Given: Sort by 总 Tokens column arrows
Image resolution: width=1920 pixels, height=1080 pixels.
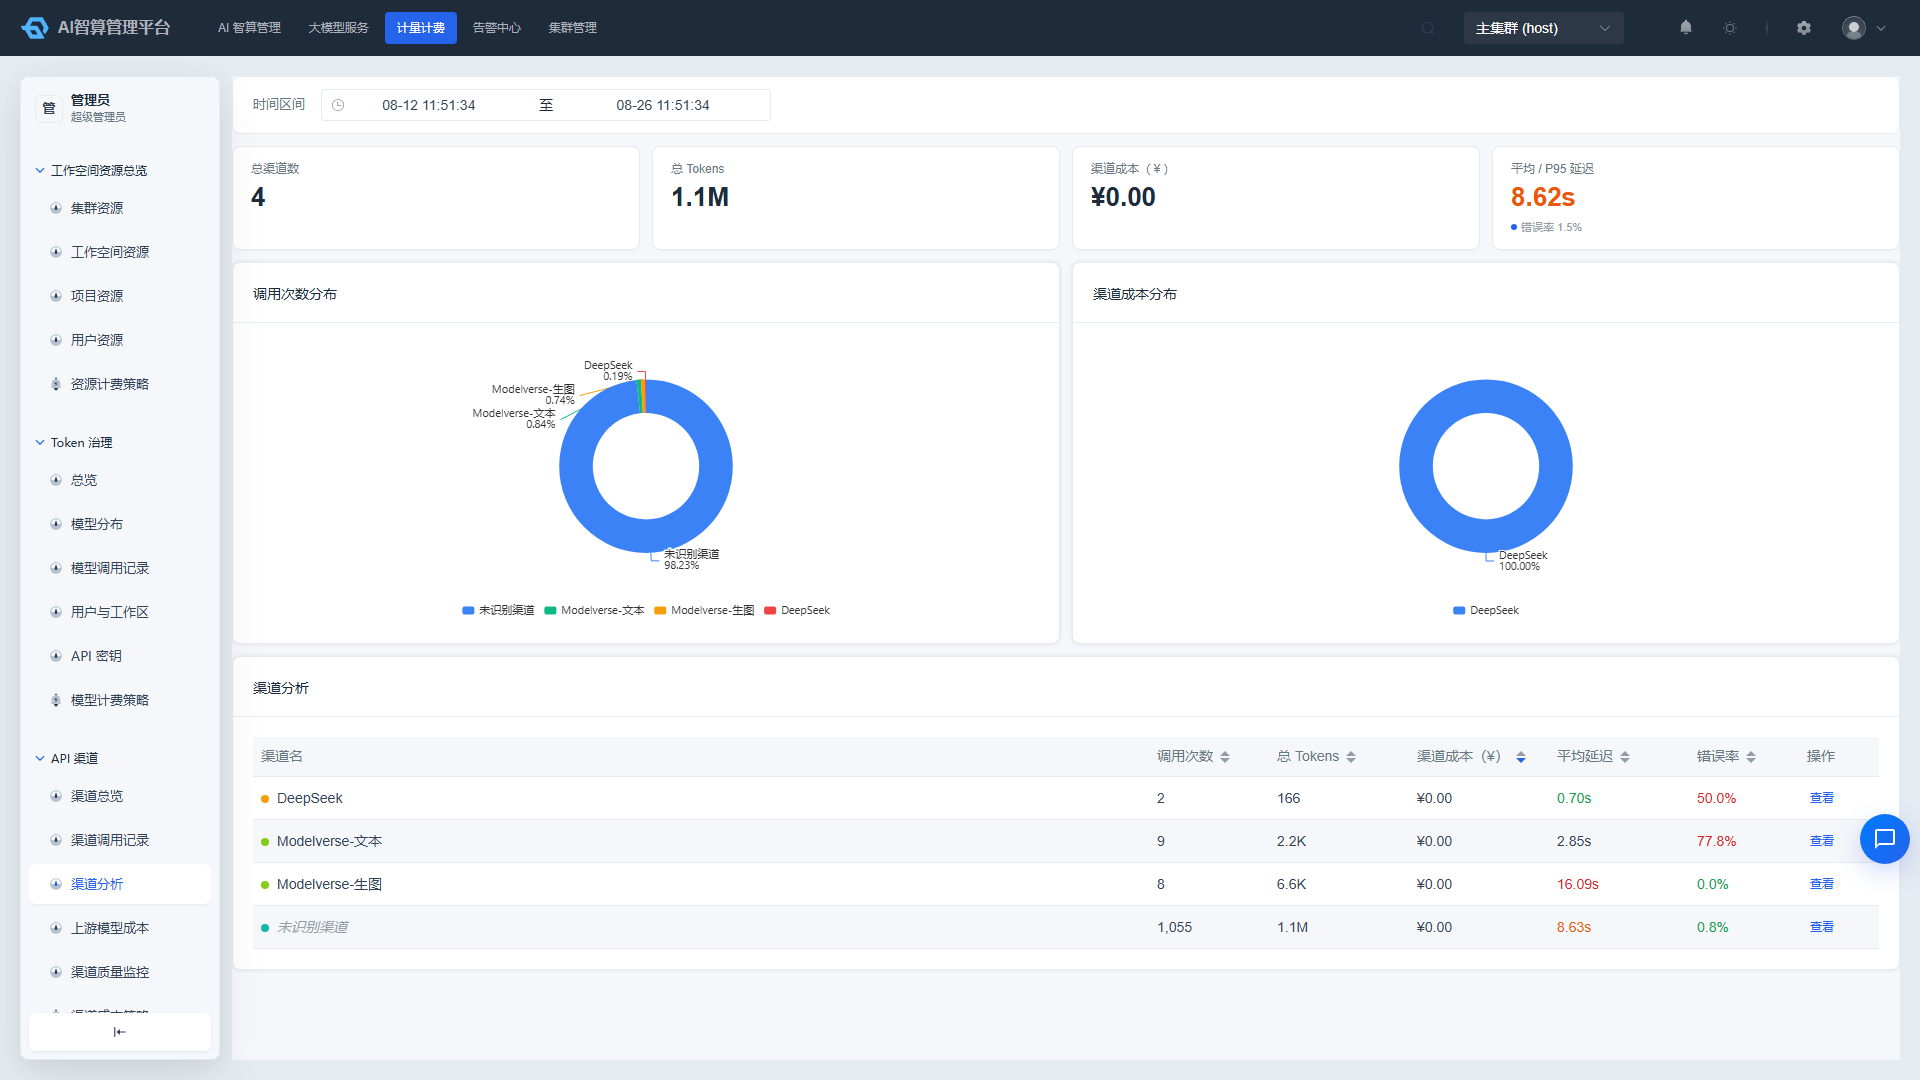Looking at the screenshot, I should [x=1351, y=757].
